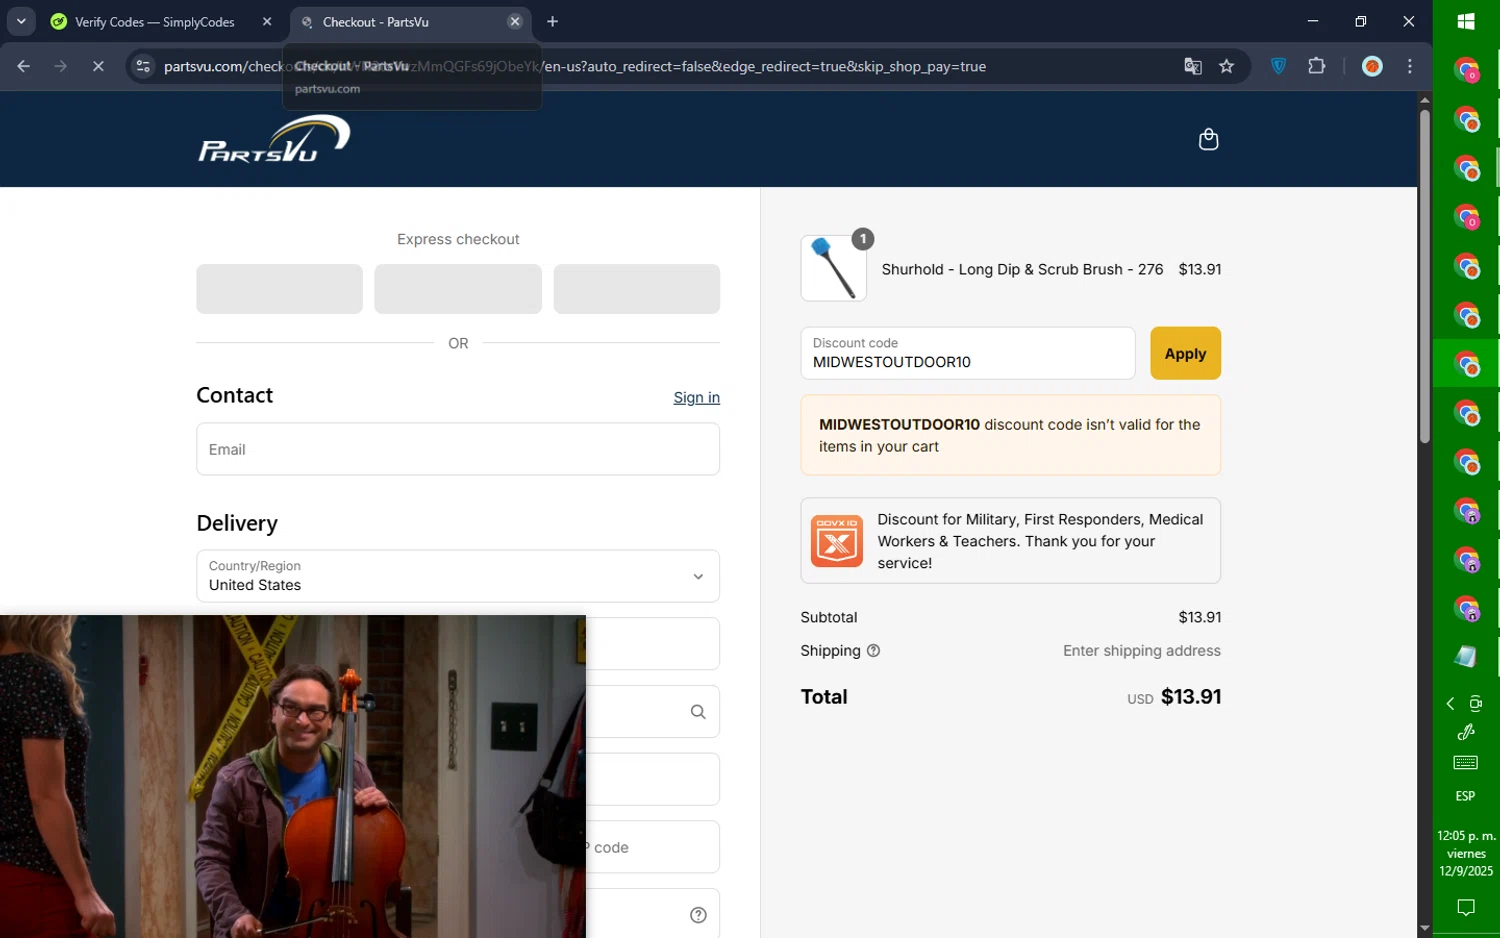Open the Bitwarden shield extension icon
Image resolution: width=1500 pixels, height=938 pixels.
tap(1278, 66)
